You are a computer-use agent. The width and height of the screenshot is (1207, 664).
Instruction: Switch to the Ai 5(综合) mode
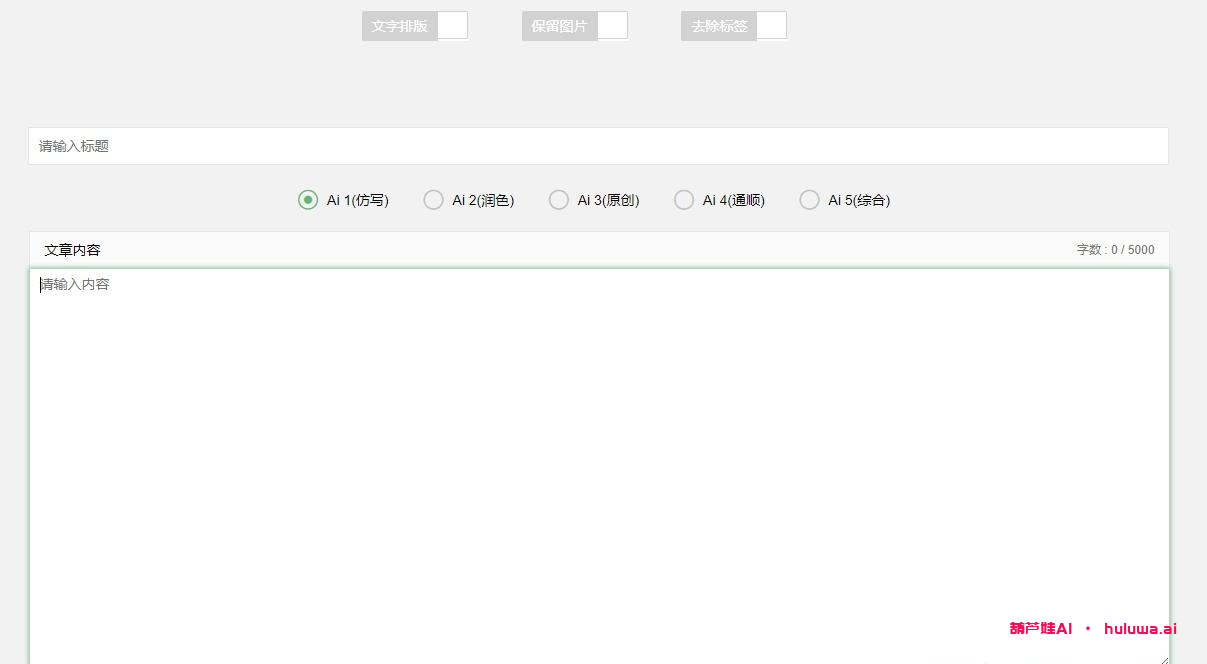pyautogui.click(x=809, y=200)
